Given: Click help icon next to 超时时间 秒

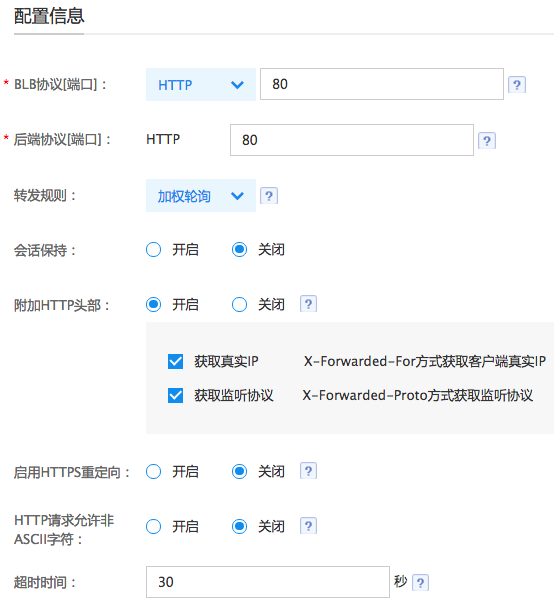Looking at the screenshot, I should tap(420, 583).
